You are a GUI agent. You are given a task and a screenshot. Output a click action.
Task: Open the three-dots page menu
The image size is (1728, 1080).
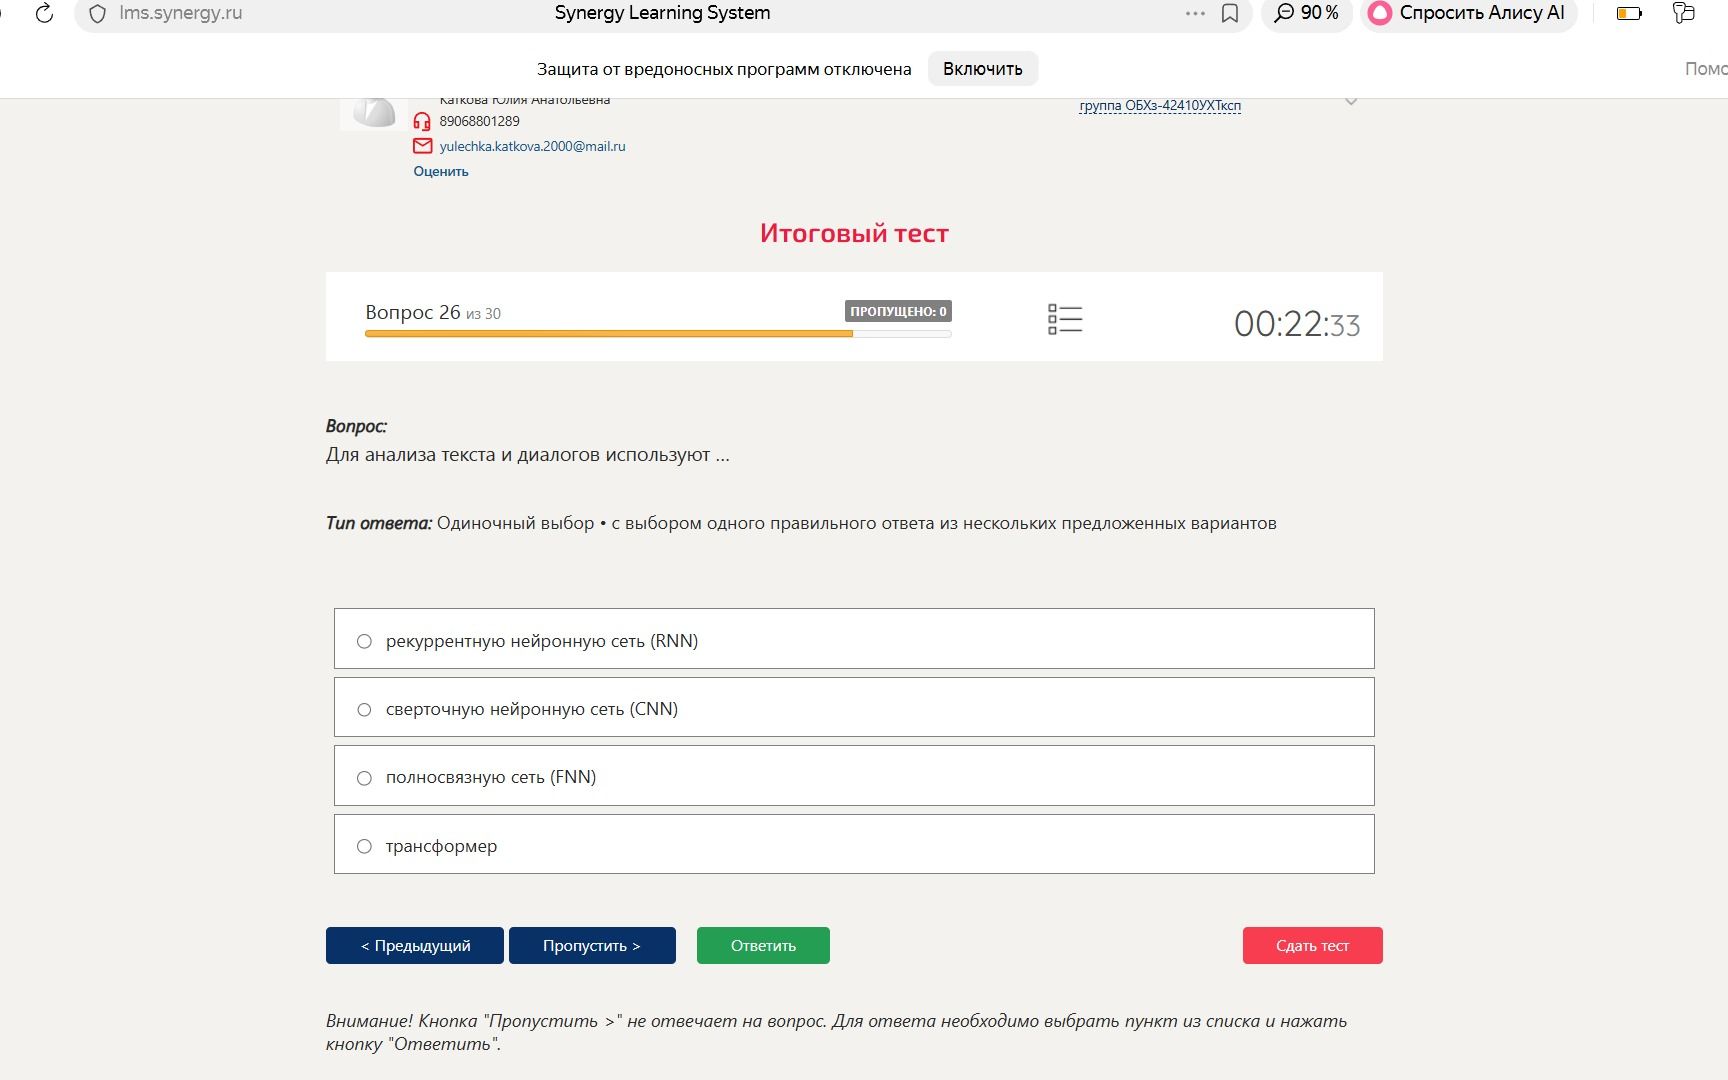pos(1195,13)
